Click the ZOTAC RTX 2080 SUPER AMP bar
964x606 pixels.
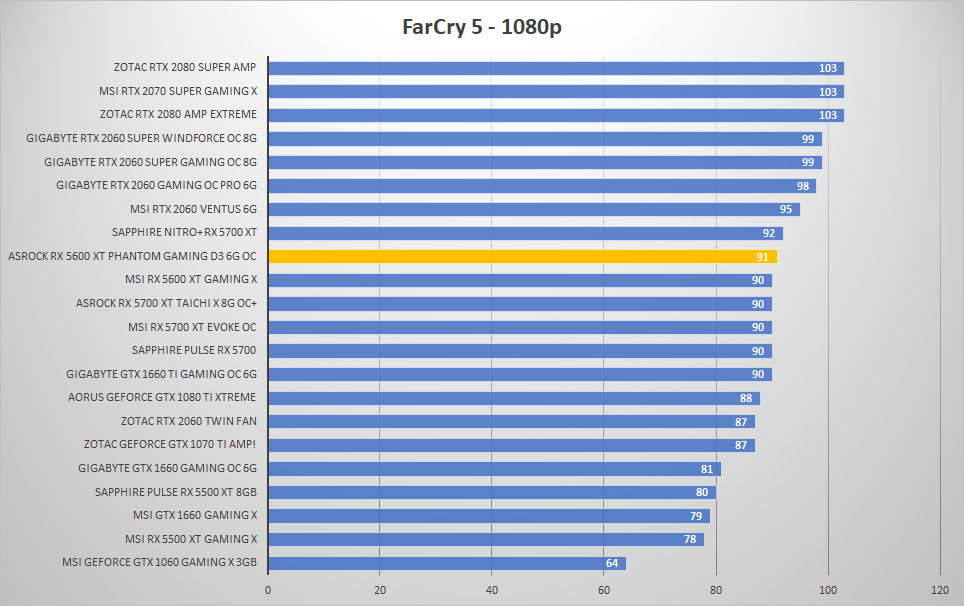point(556,68)
